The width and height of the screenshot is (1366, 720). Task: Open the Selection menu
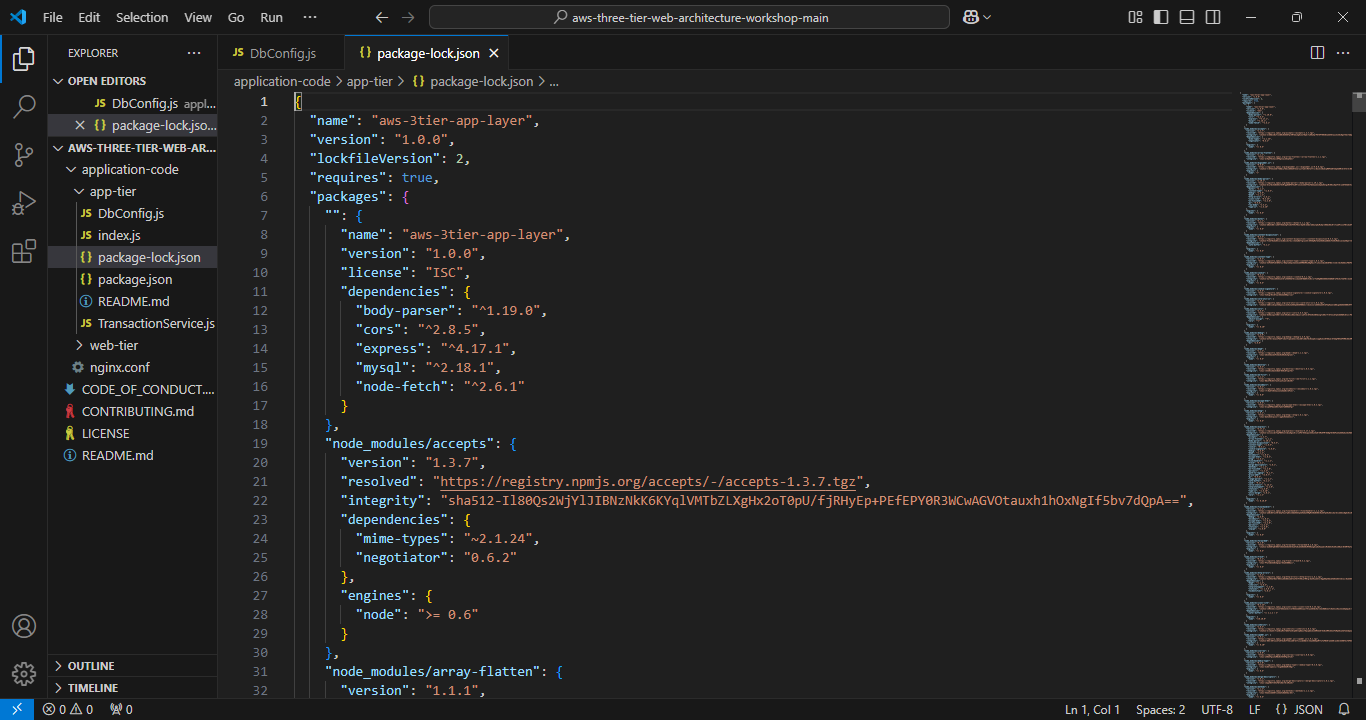142,17
